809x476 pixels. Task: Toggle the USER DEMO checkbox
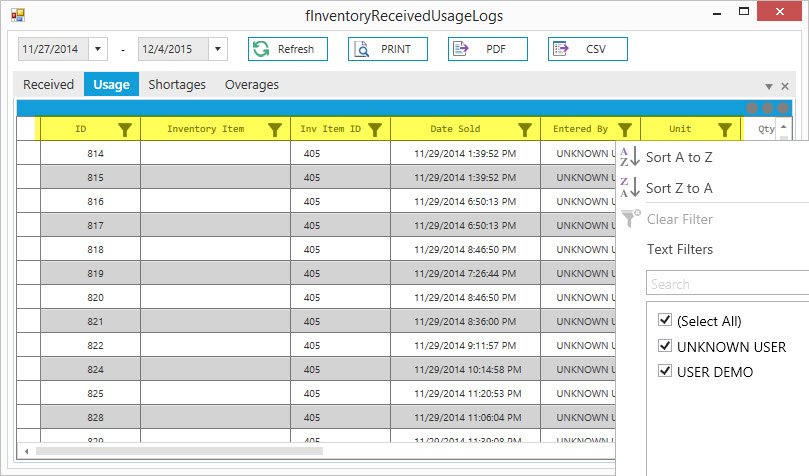pos(665,372)
